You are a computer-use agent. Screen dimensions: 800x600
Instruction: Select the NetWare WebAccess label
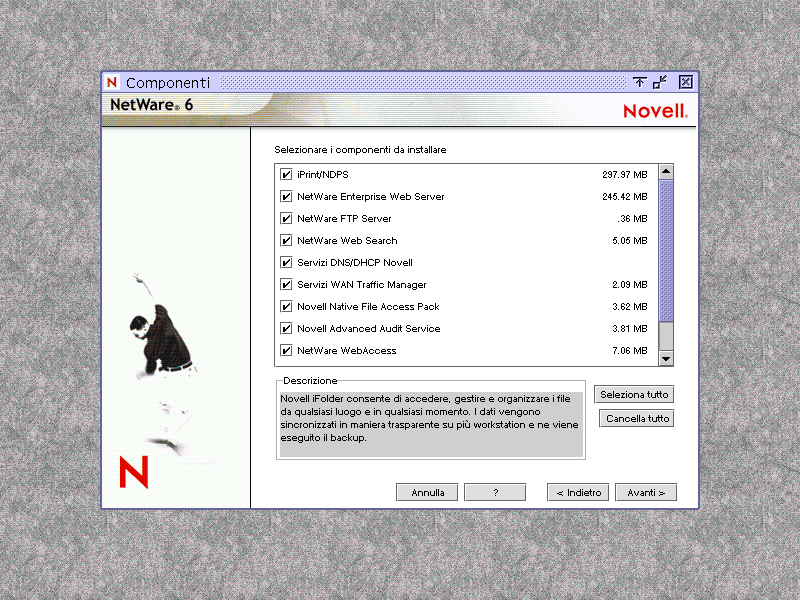pyautogui.click(x=346, y=350)
